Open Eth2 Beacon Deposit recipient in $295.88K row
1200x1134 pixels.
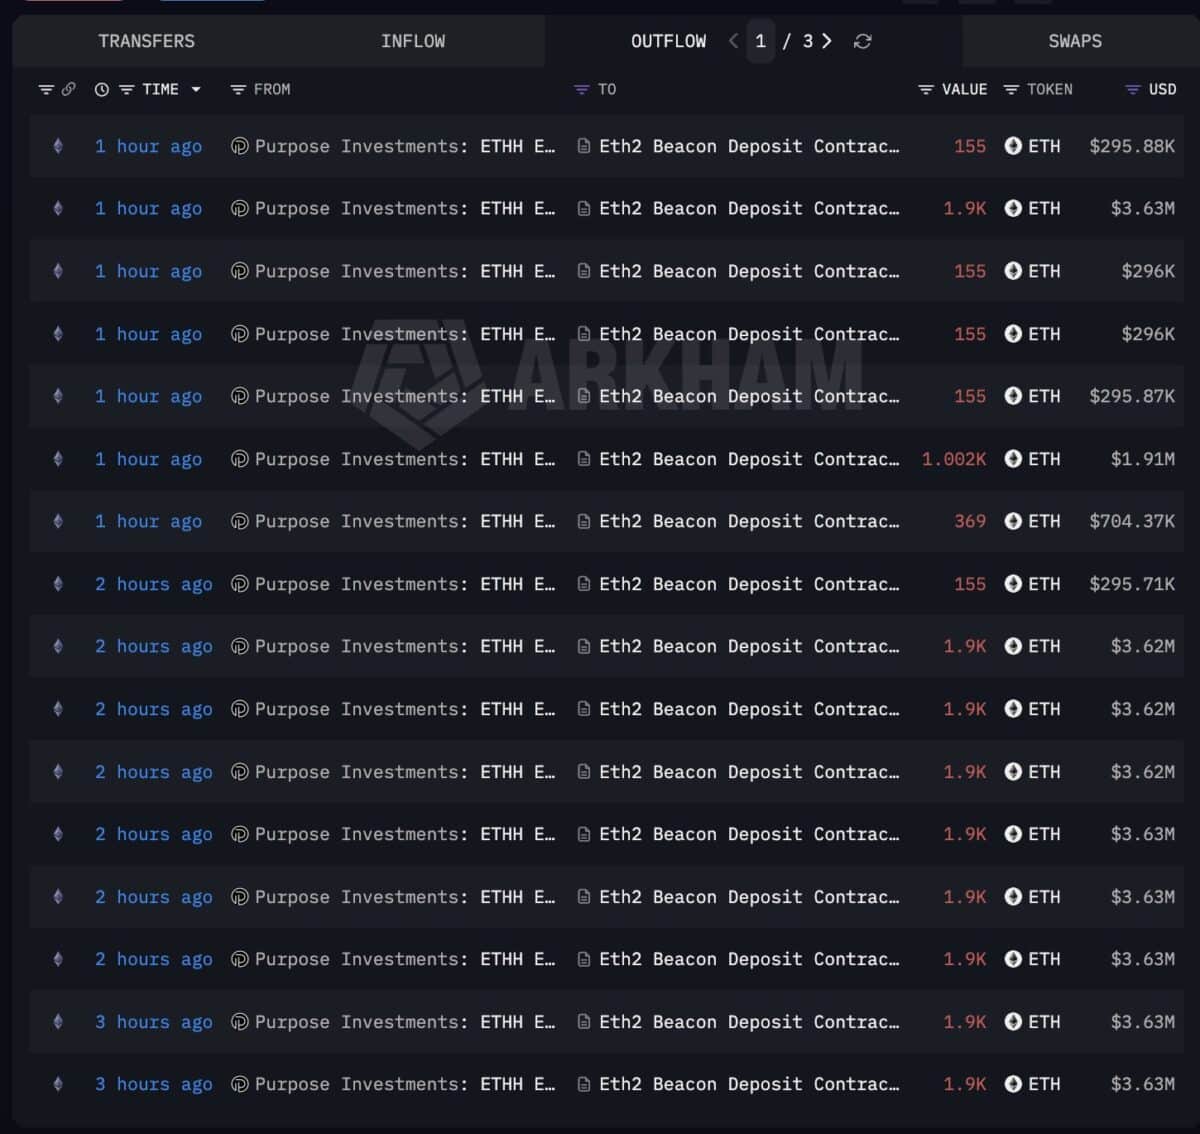click(x=749, y=146)
